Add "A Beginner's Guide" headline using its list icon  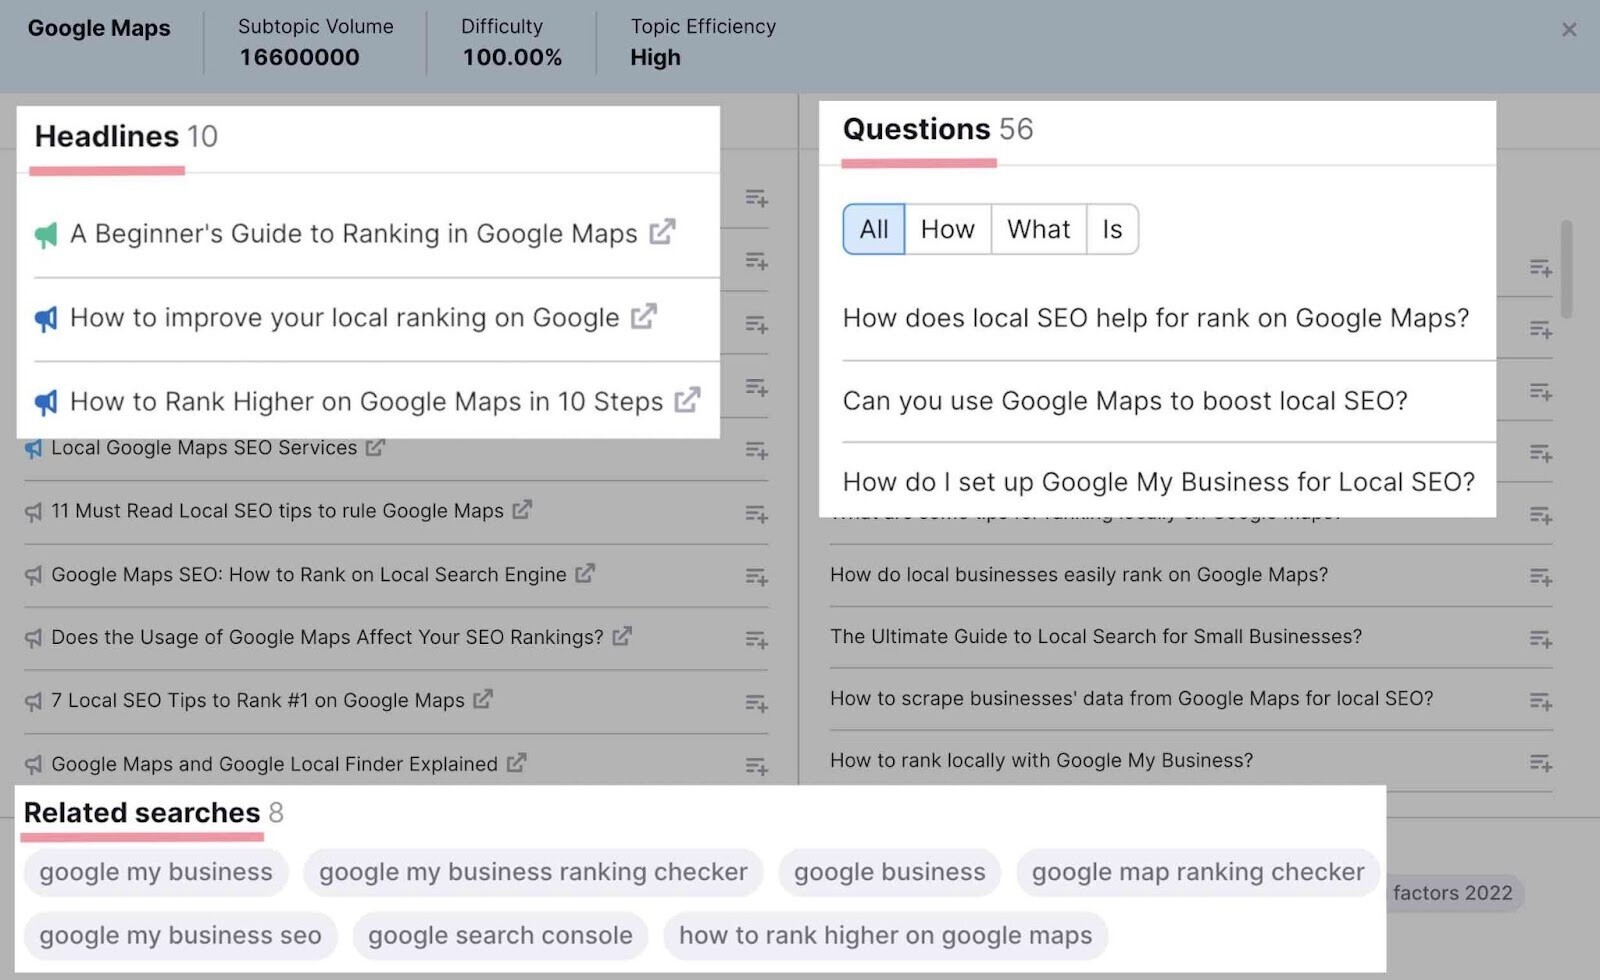point(757,199)
